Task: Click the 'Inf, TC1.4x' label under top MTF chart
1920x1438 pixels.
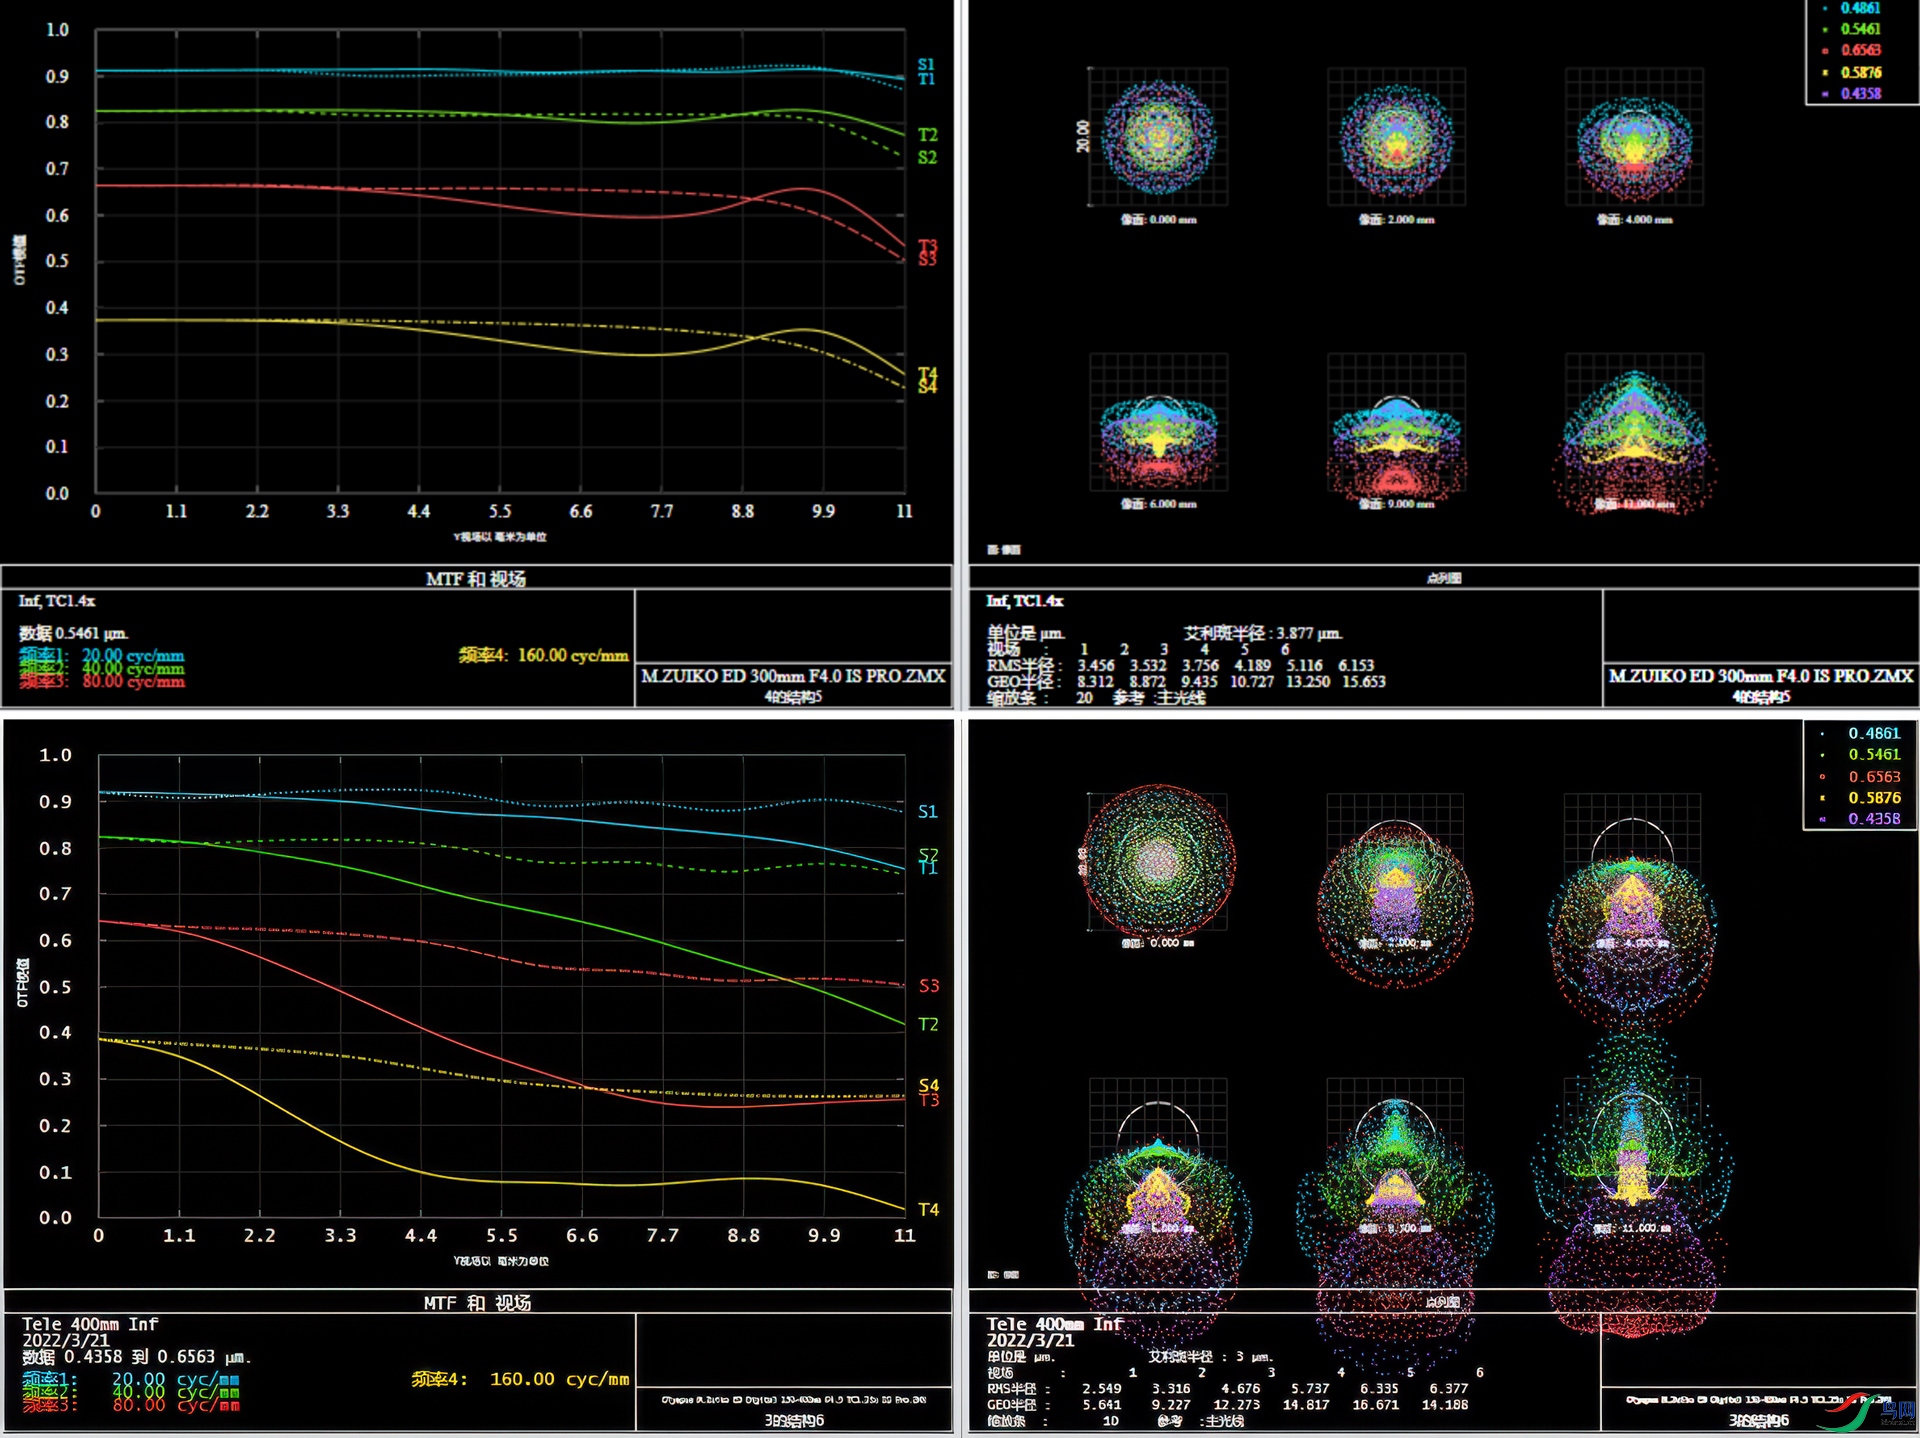Action: (x=56, y=600)
